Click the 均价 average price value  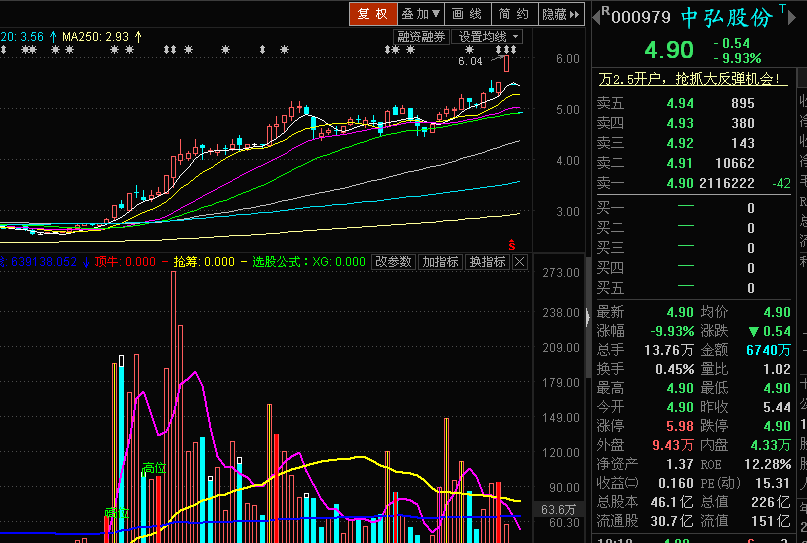(x=777, y=312)
